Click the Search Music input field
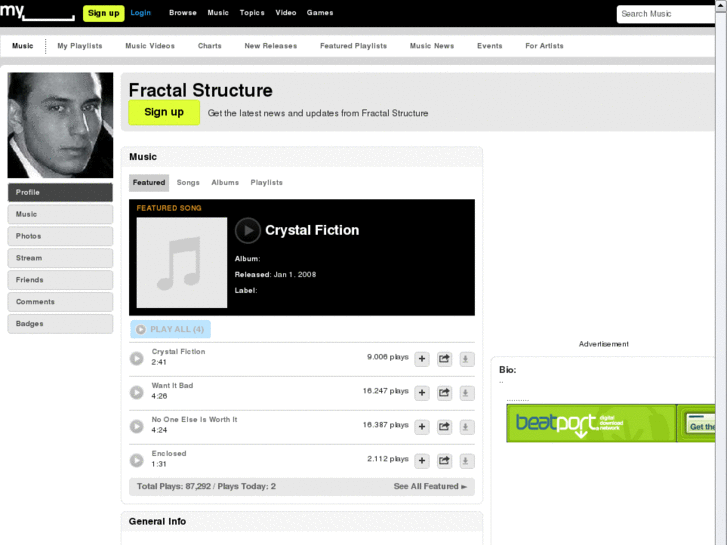This screenshot has height=545, width=727. coord(667,14)
